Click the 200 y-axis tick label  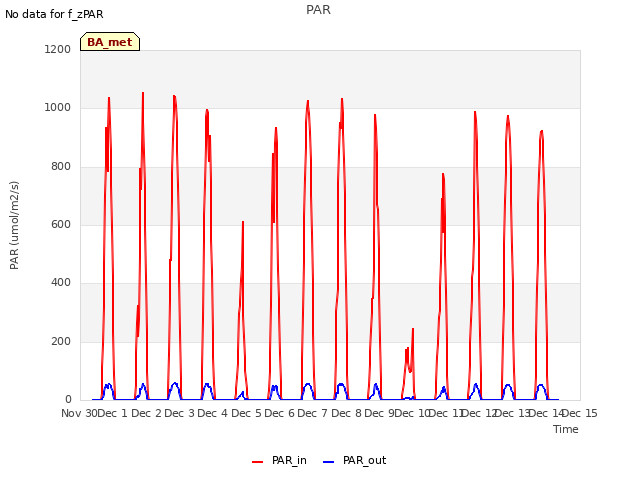[61, 341]
